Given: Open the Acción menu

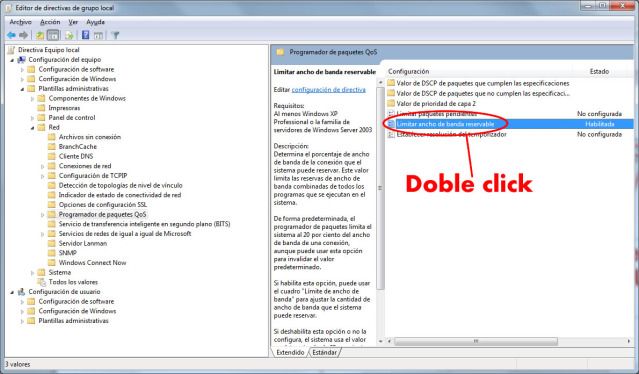Looking at the screenshot, I should (x=50, y=22).
